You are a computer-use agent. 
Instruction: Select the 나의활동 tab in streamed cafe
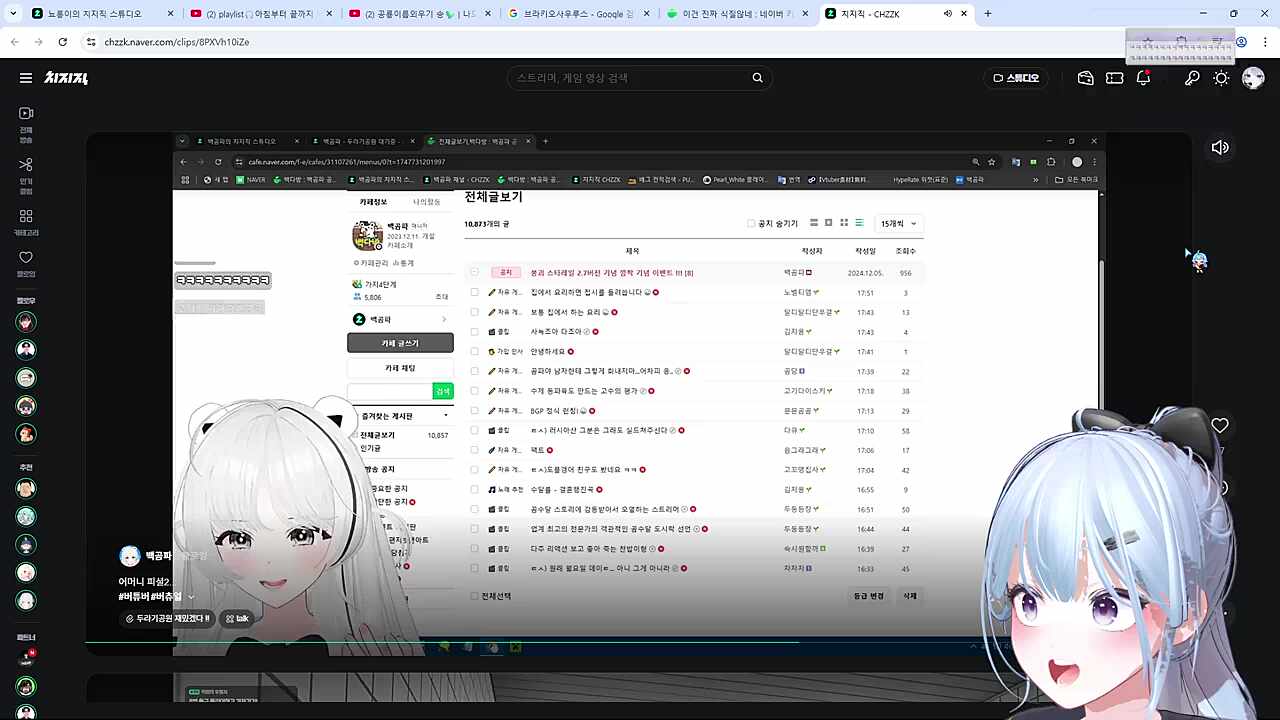pos(427,202)
